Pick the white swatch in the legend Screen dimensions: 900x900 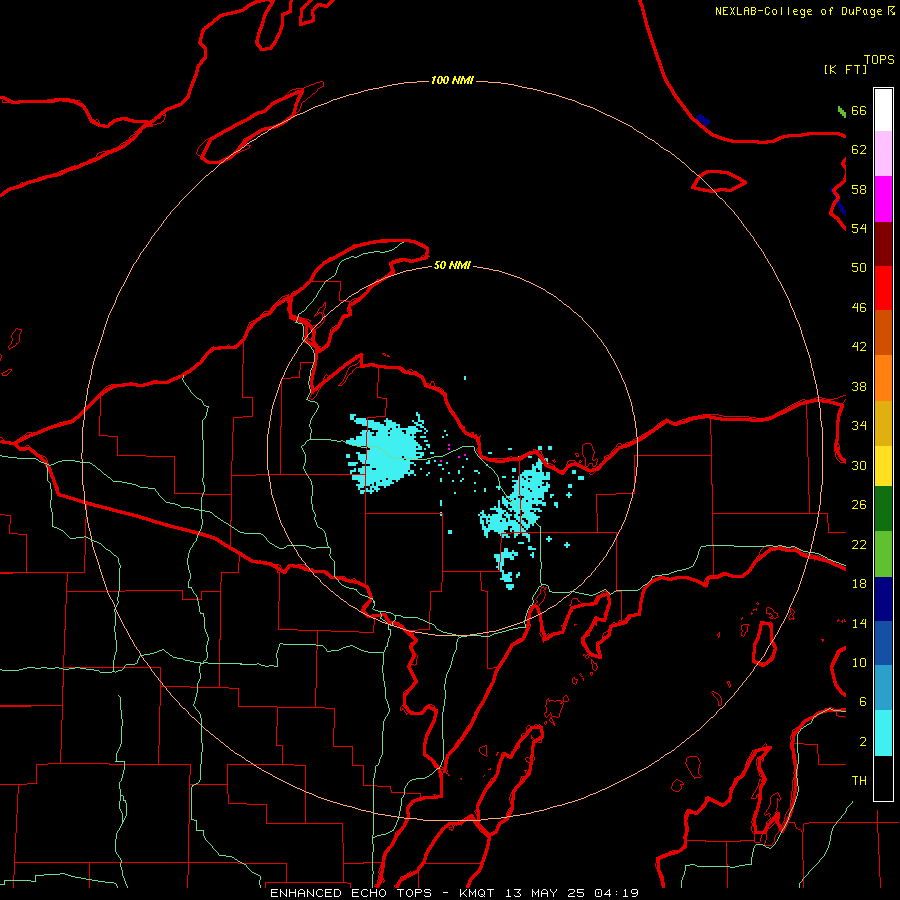883,110
